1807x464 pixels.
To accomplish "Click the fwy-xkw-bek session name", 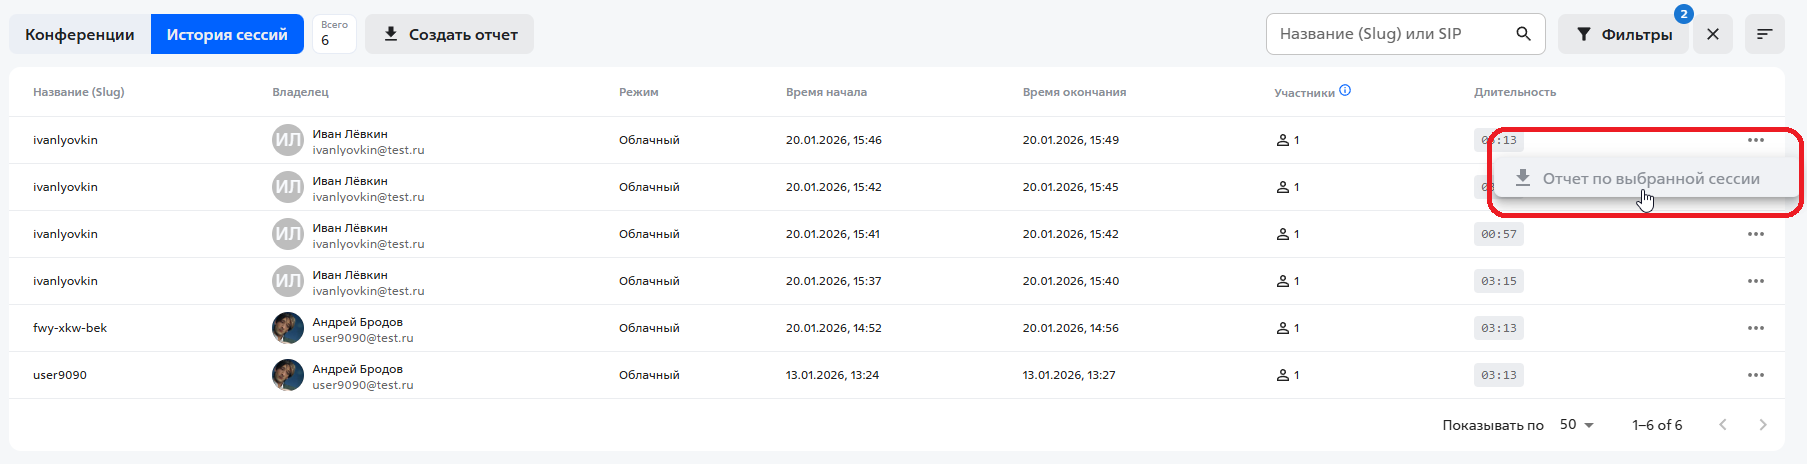I will [x=70, y=328].
